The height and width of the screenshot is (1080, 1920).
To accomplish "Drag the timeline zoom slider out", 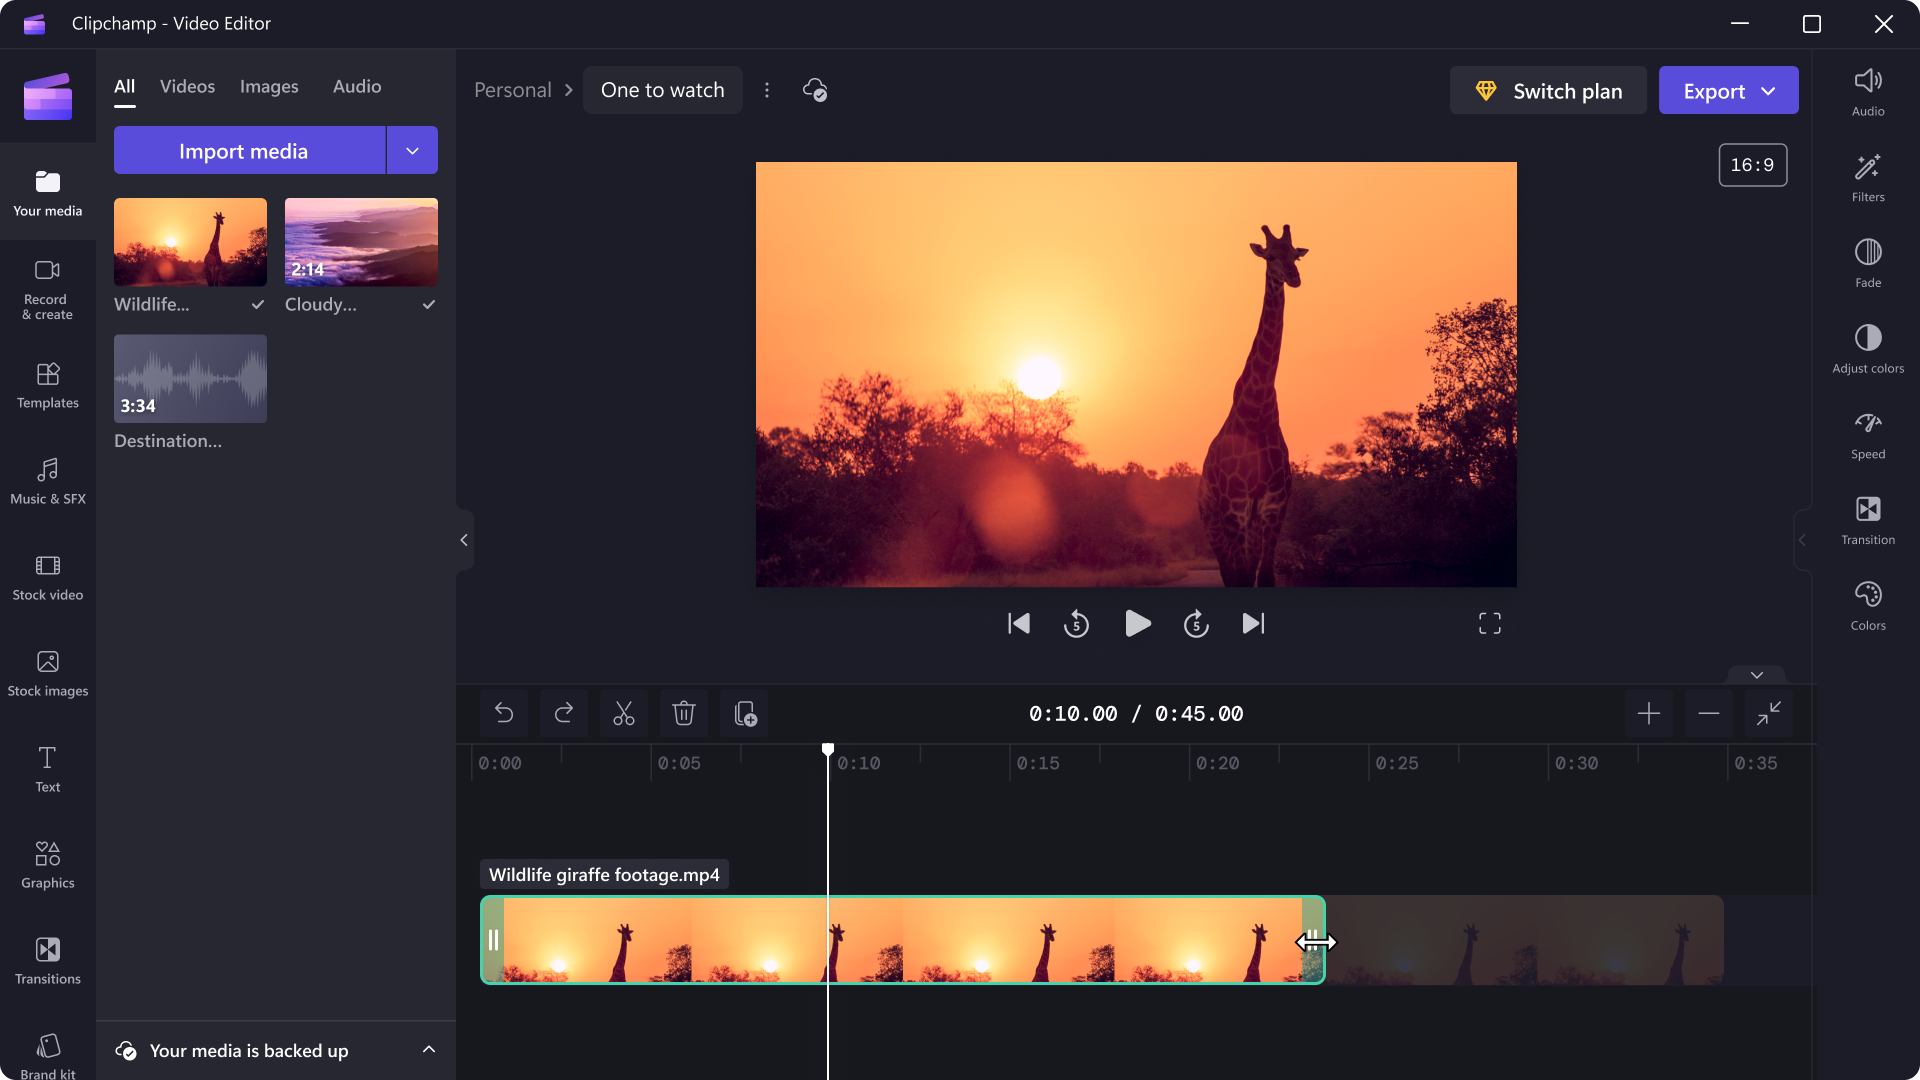I will click(1709, 713).
